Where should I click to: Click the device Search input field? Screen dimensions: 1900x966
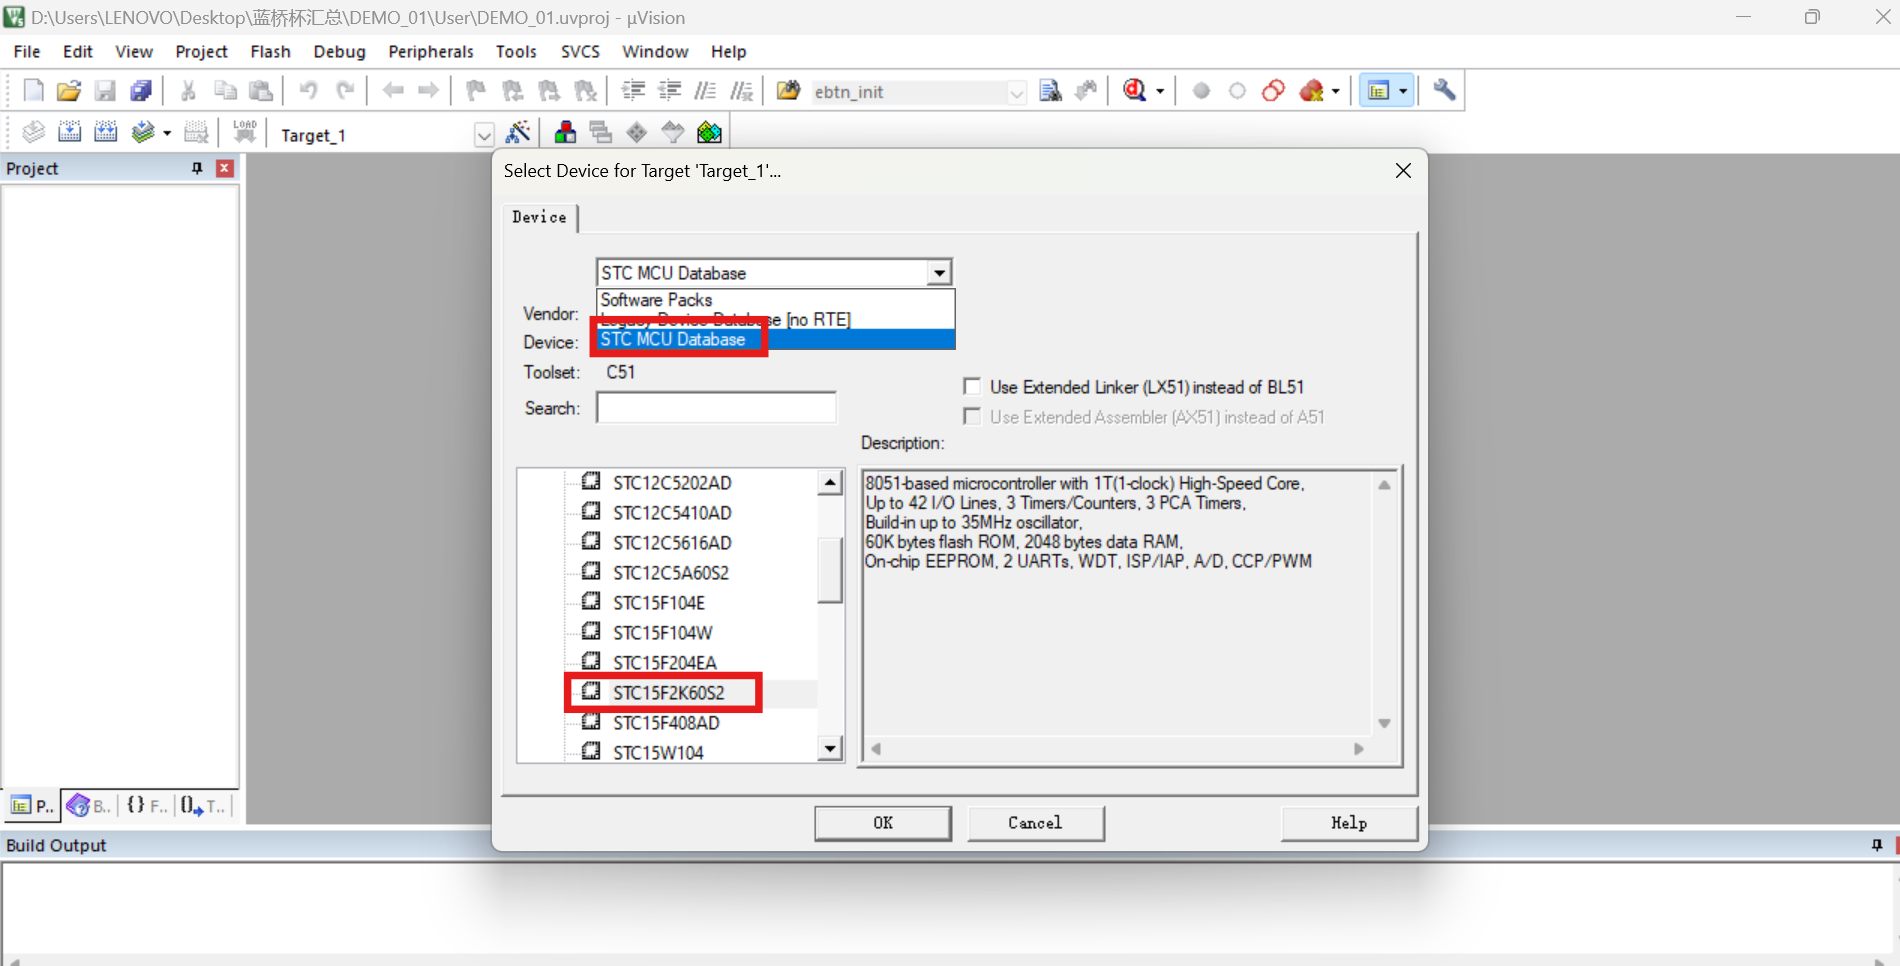pos(716,407)
